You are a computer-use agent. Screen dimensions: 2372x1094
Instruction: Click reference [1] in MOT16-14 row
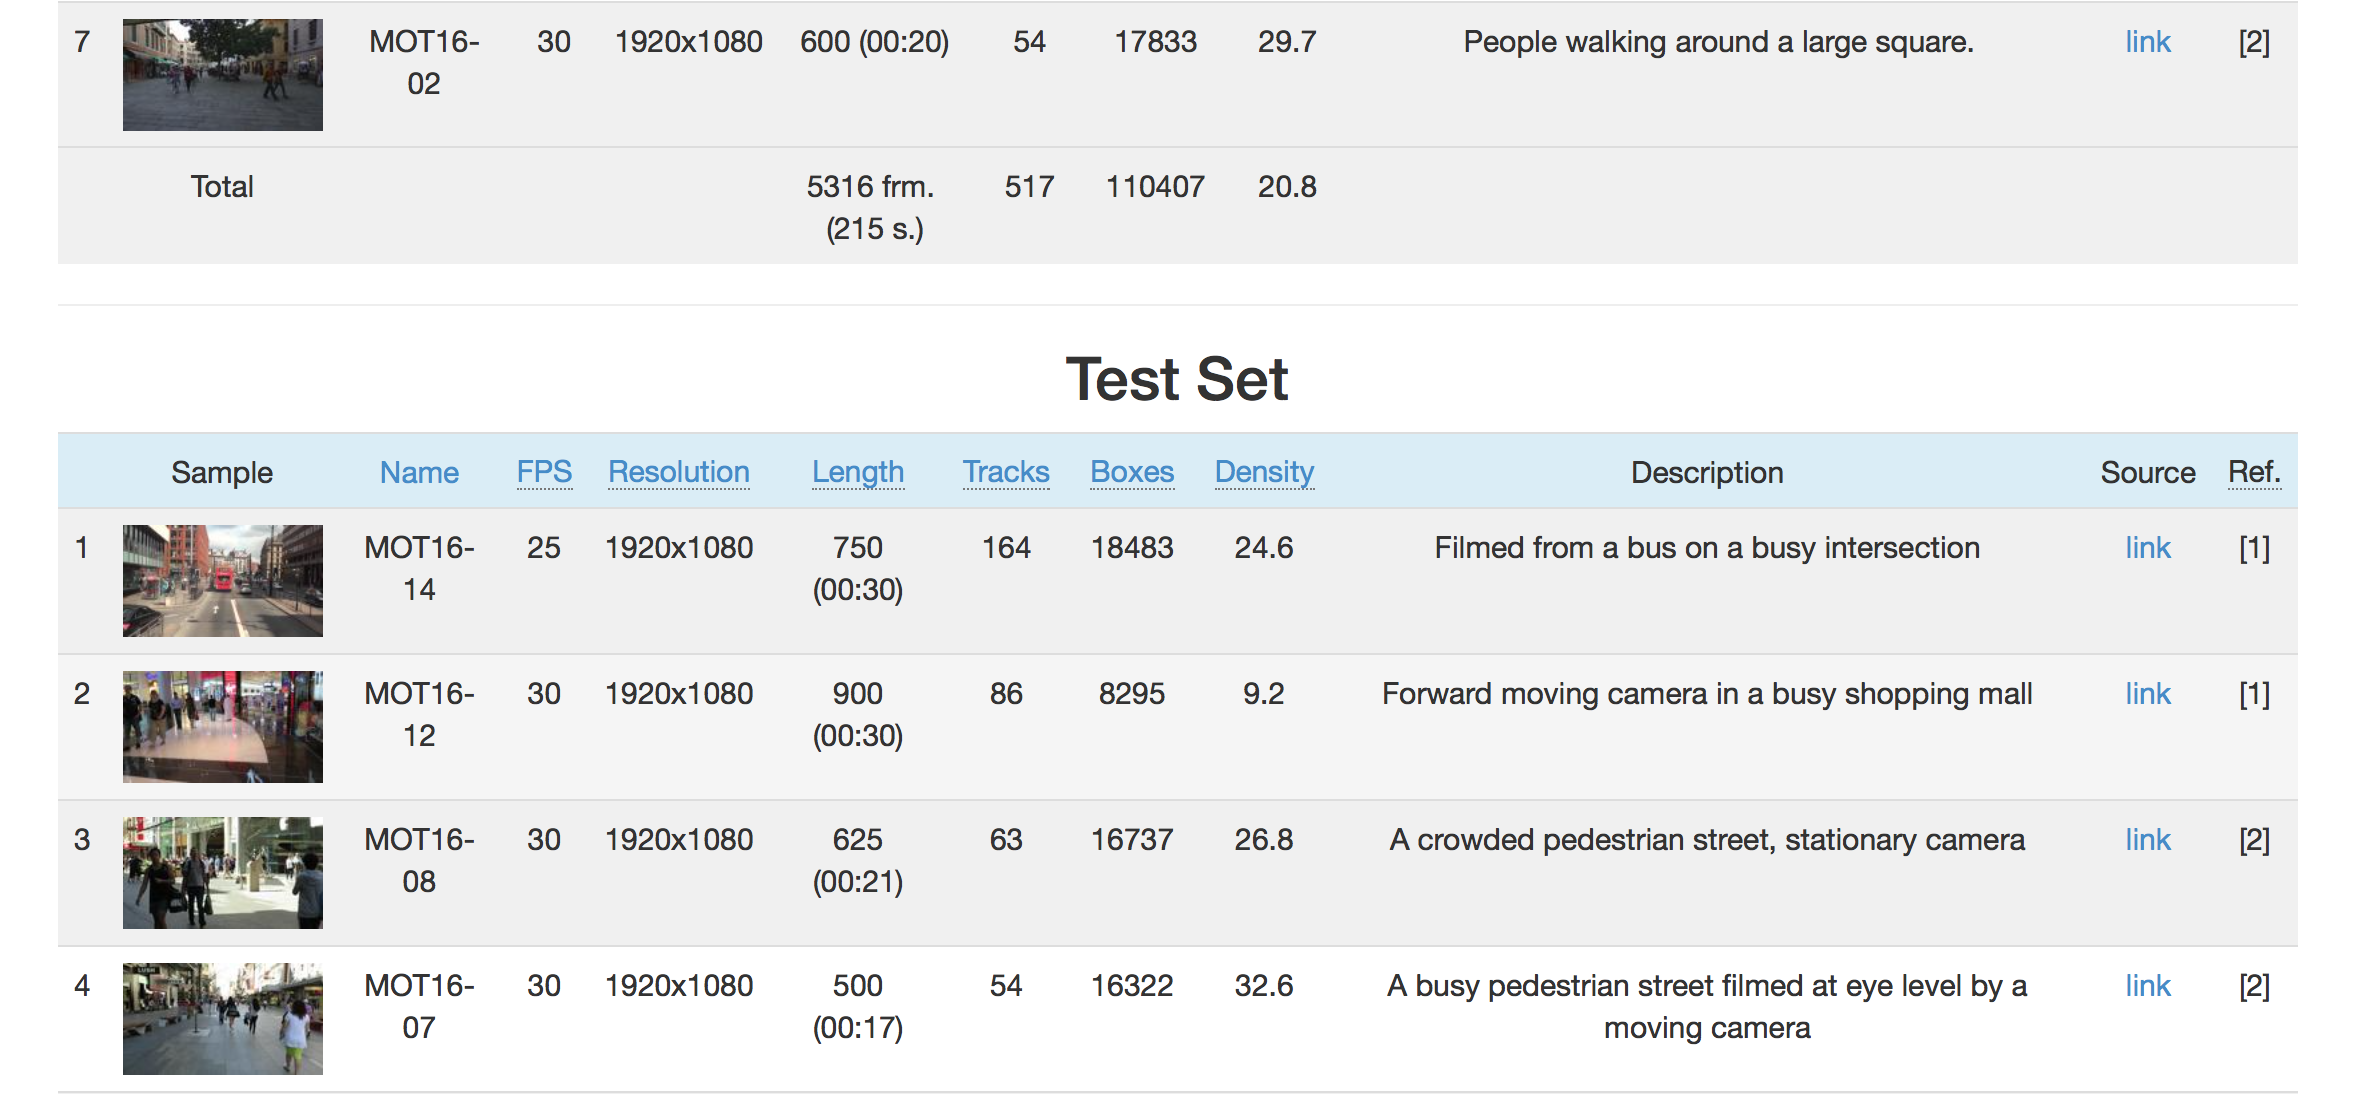(2253, 548)
